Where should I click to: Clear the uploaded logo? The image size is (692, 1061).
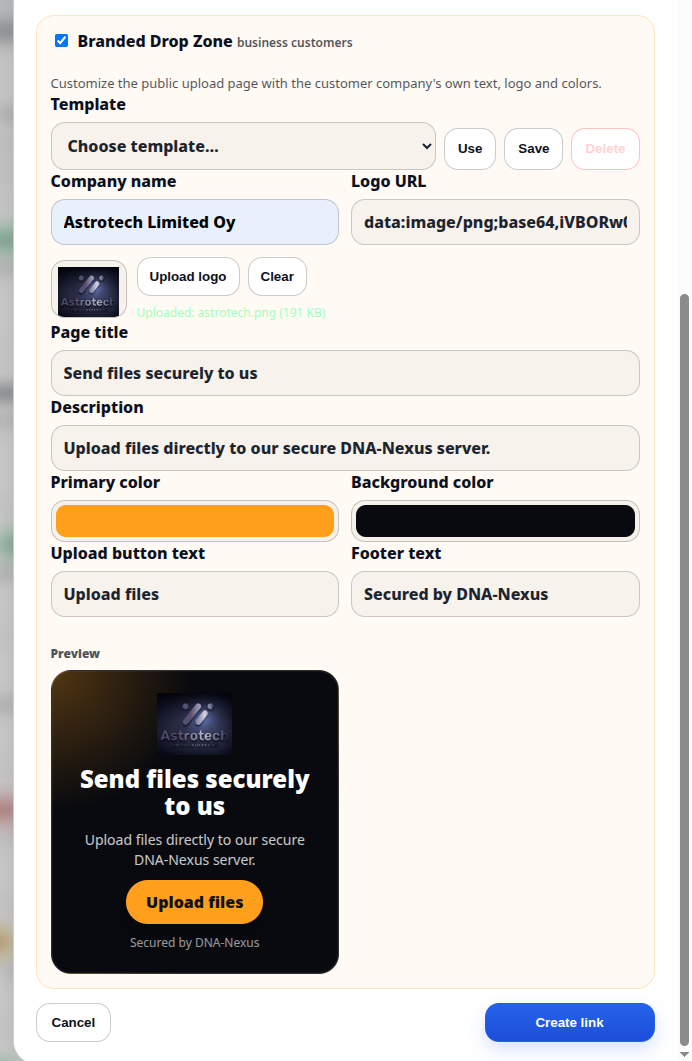(x=277, y=277)
